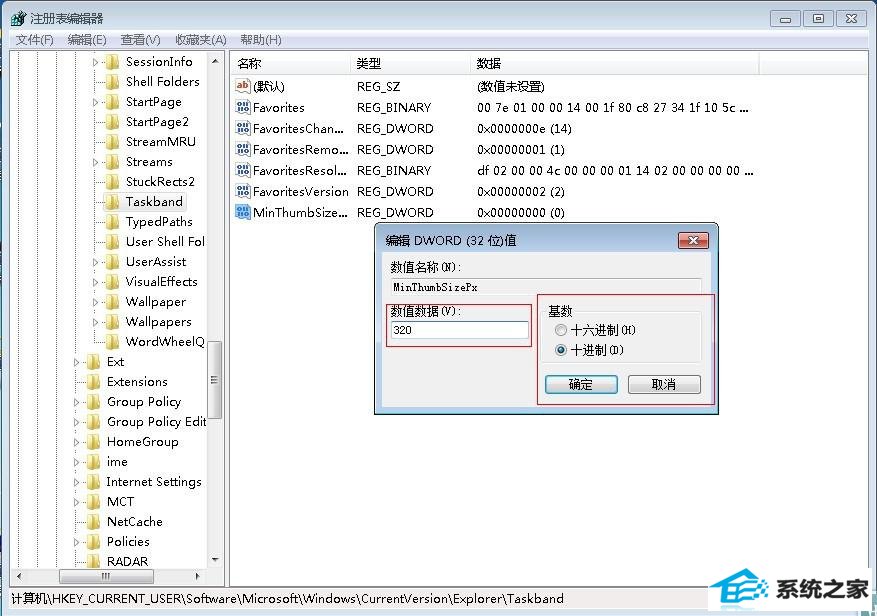This screenshot has width=877, height=616.
Task: Expand the Internet Settings tree node
Action: point(77,482)
